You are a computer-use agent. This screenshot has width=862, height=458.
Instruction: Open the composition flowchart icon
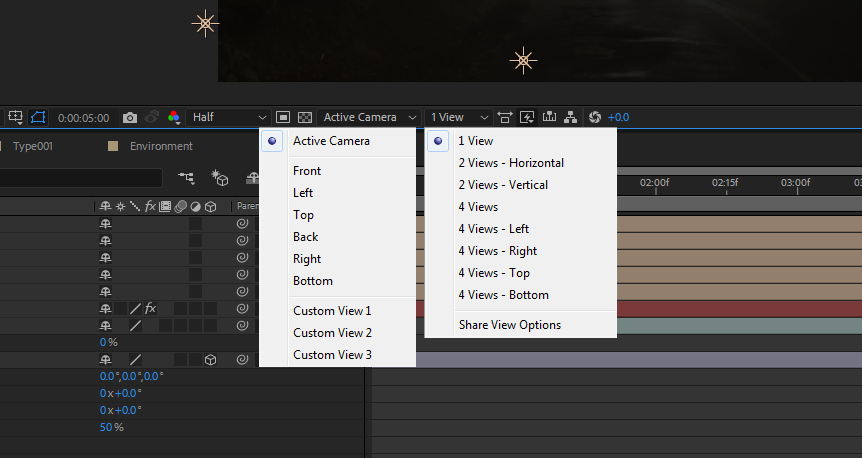(570, 117)
